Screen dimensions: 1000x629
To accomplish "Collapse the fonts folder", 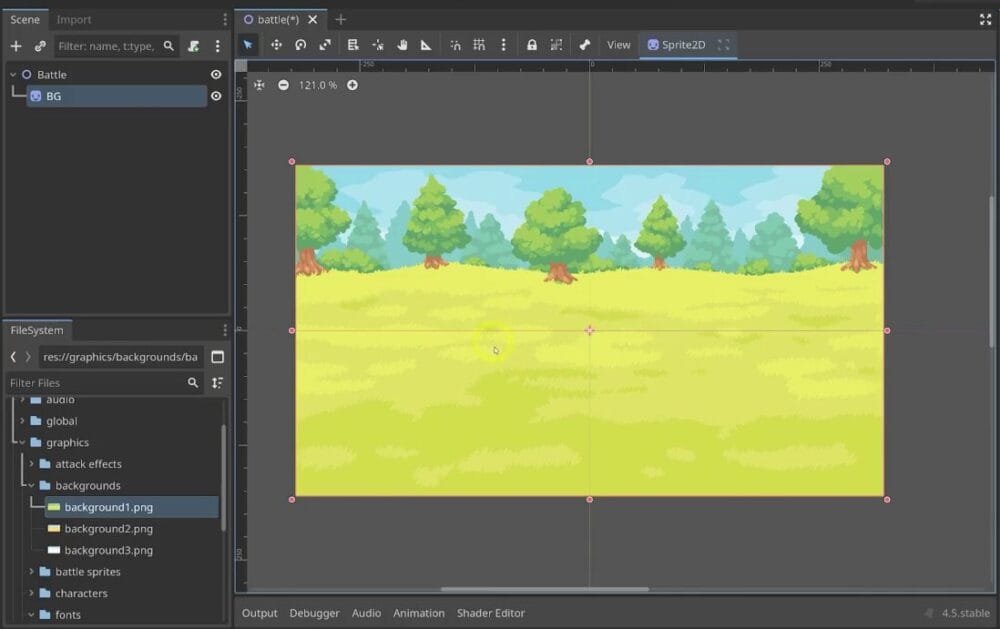I will pos(31,615).
